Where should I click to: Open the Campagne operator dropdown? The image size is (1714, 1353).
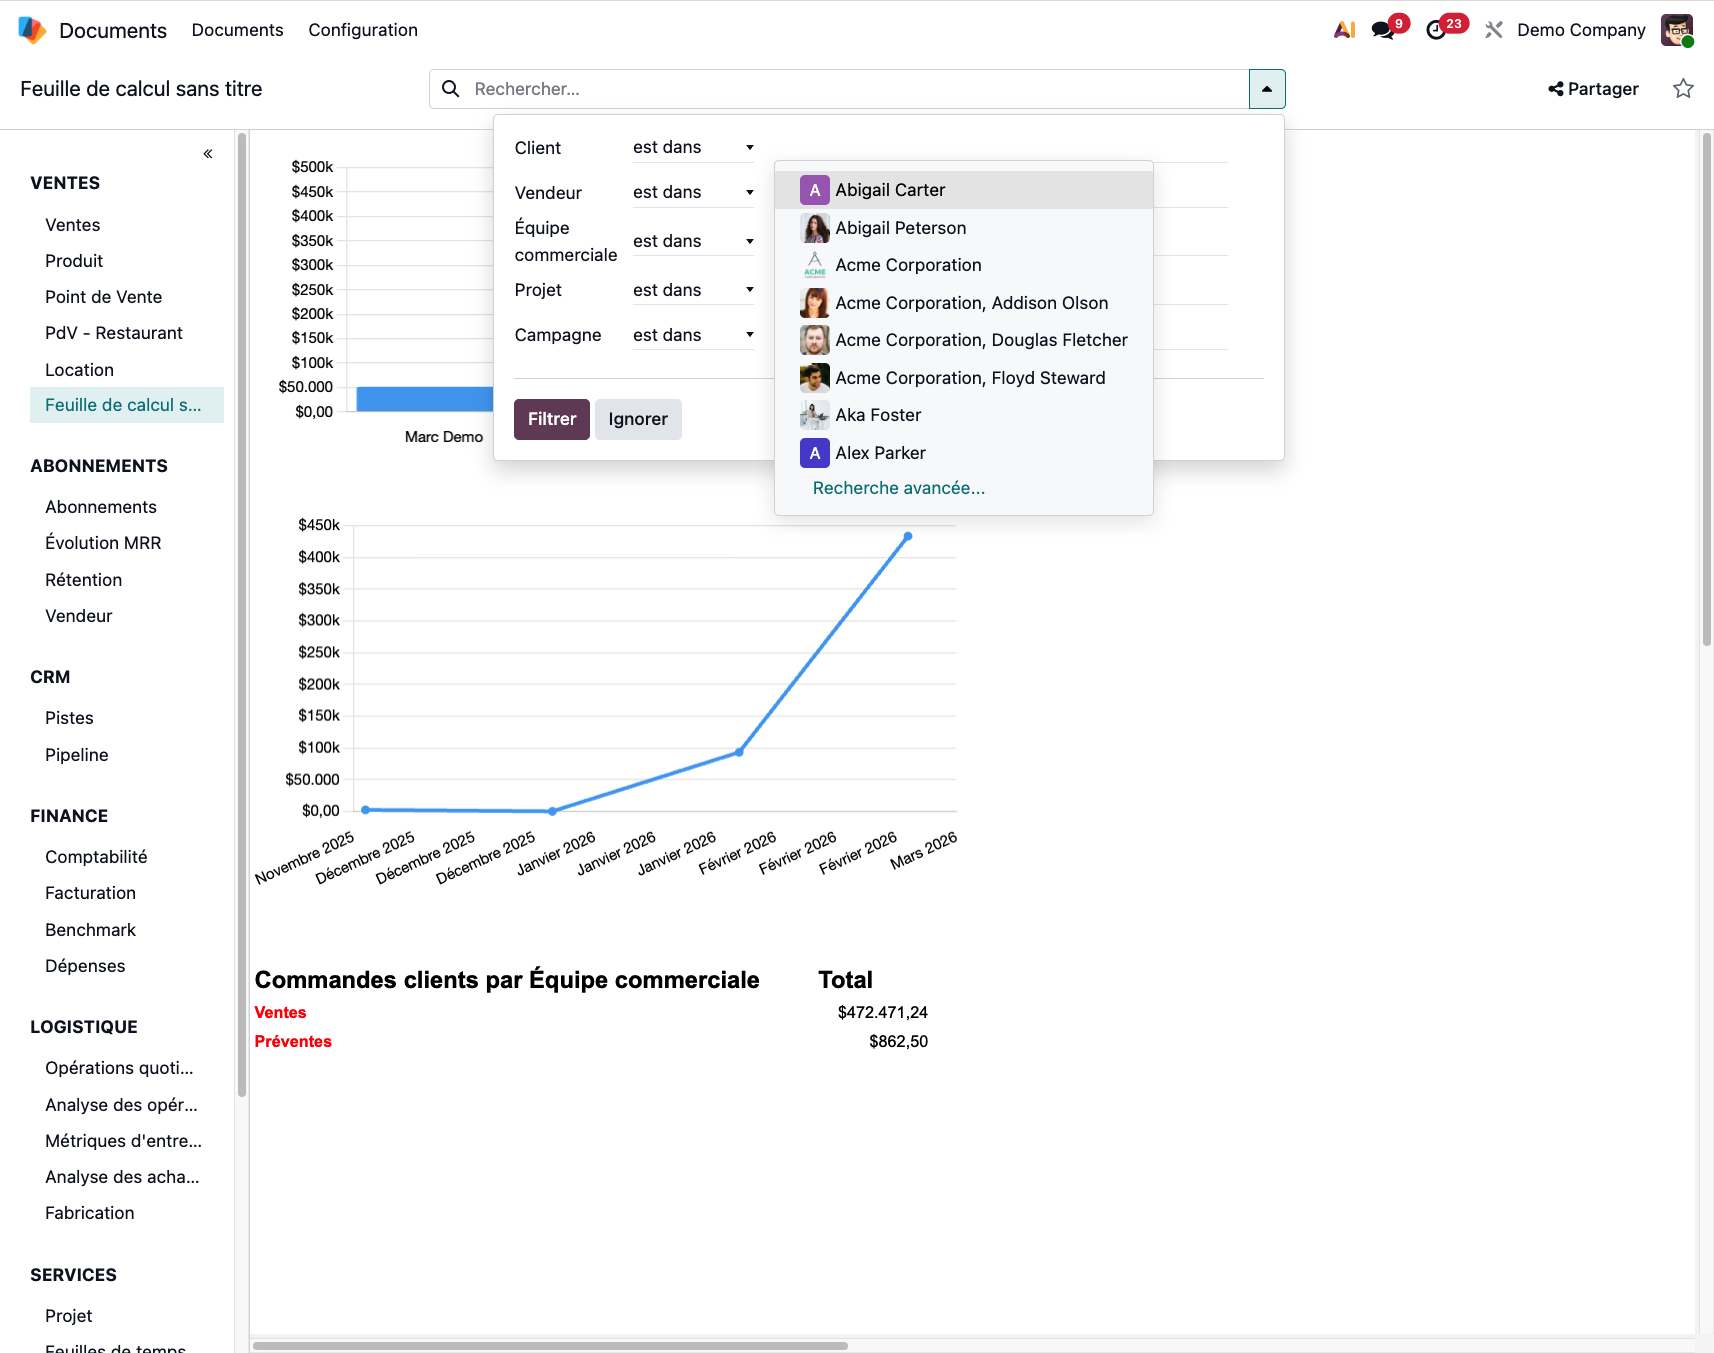pyautogui.click(x=692, y=336)
